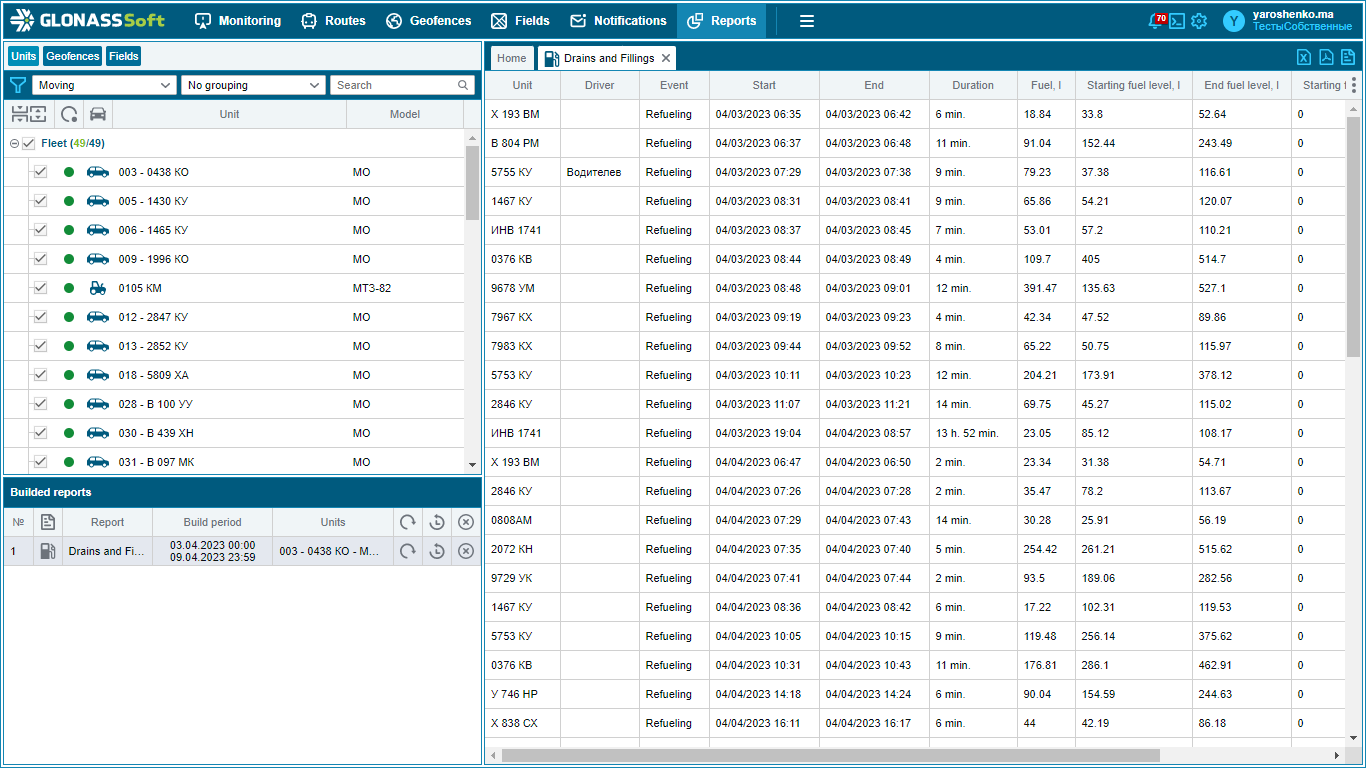Click the collapse all groups icon
Image resolution: width=1366 pixels, height=768 pixels.
(18, 114)
